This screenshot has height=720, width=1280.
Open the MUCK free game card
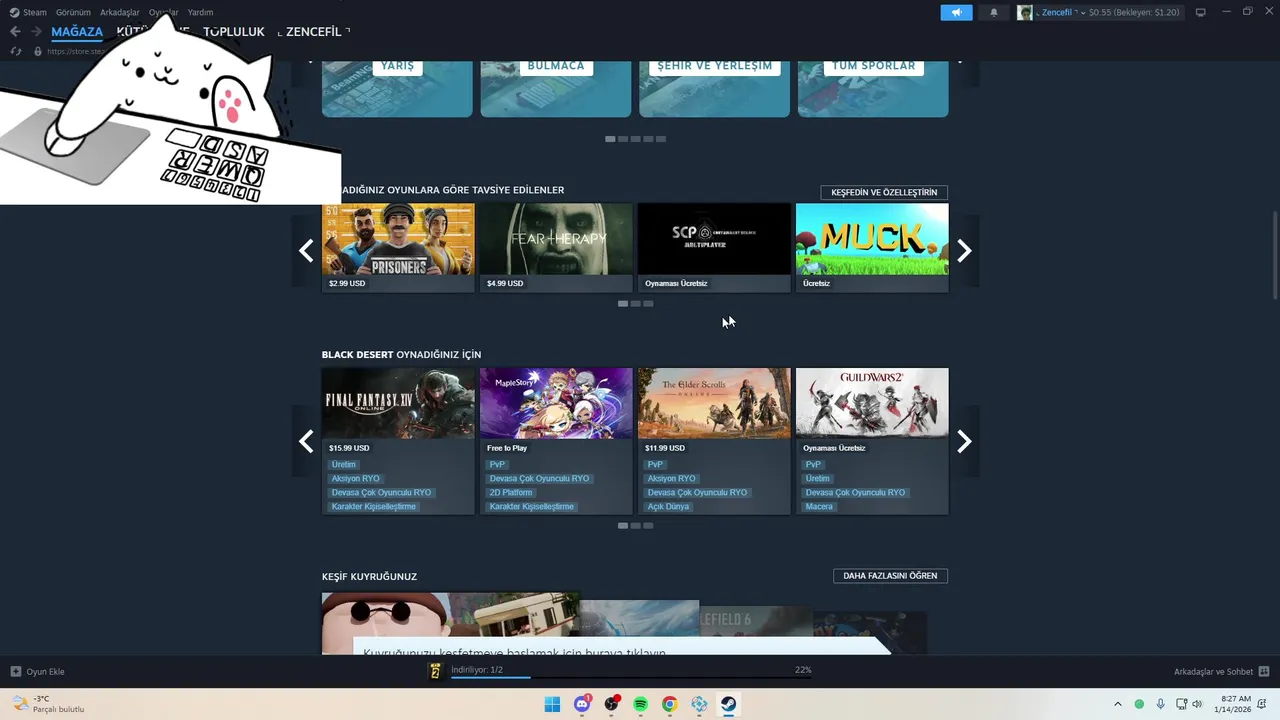point(872,248)
